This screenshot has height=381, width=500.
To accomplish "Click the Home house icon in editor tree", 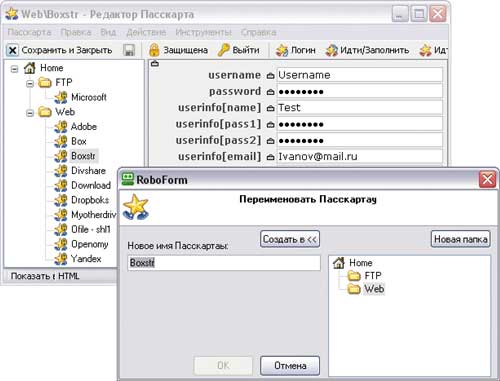I will tap(30, 68).
